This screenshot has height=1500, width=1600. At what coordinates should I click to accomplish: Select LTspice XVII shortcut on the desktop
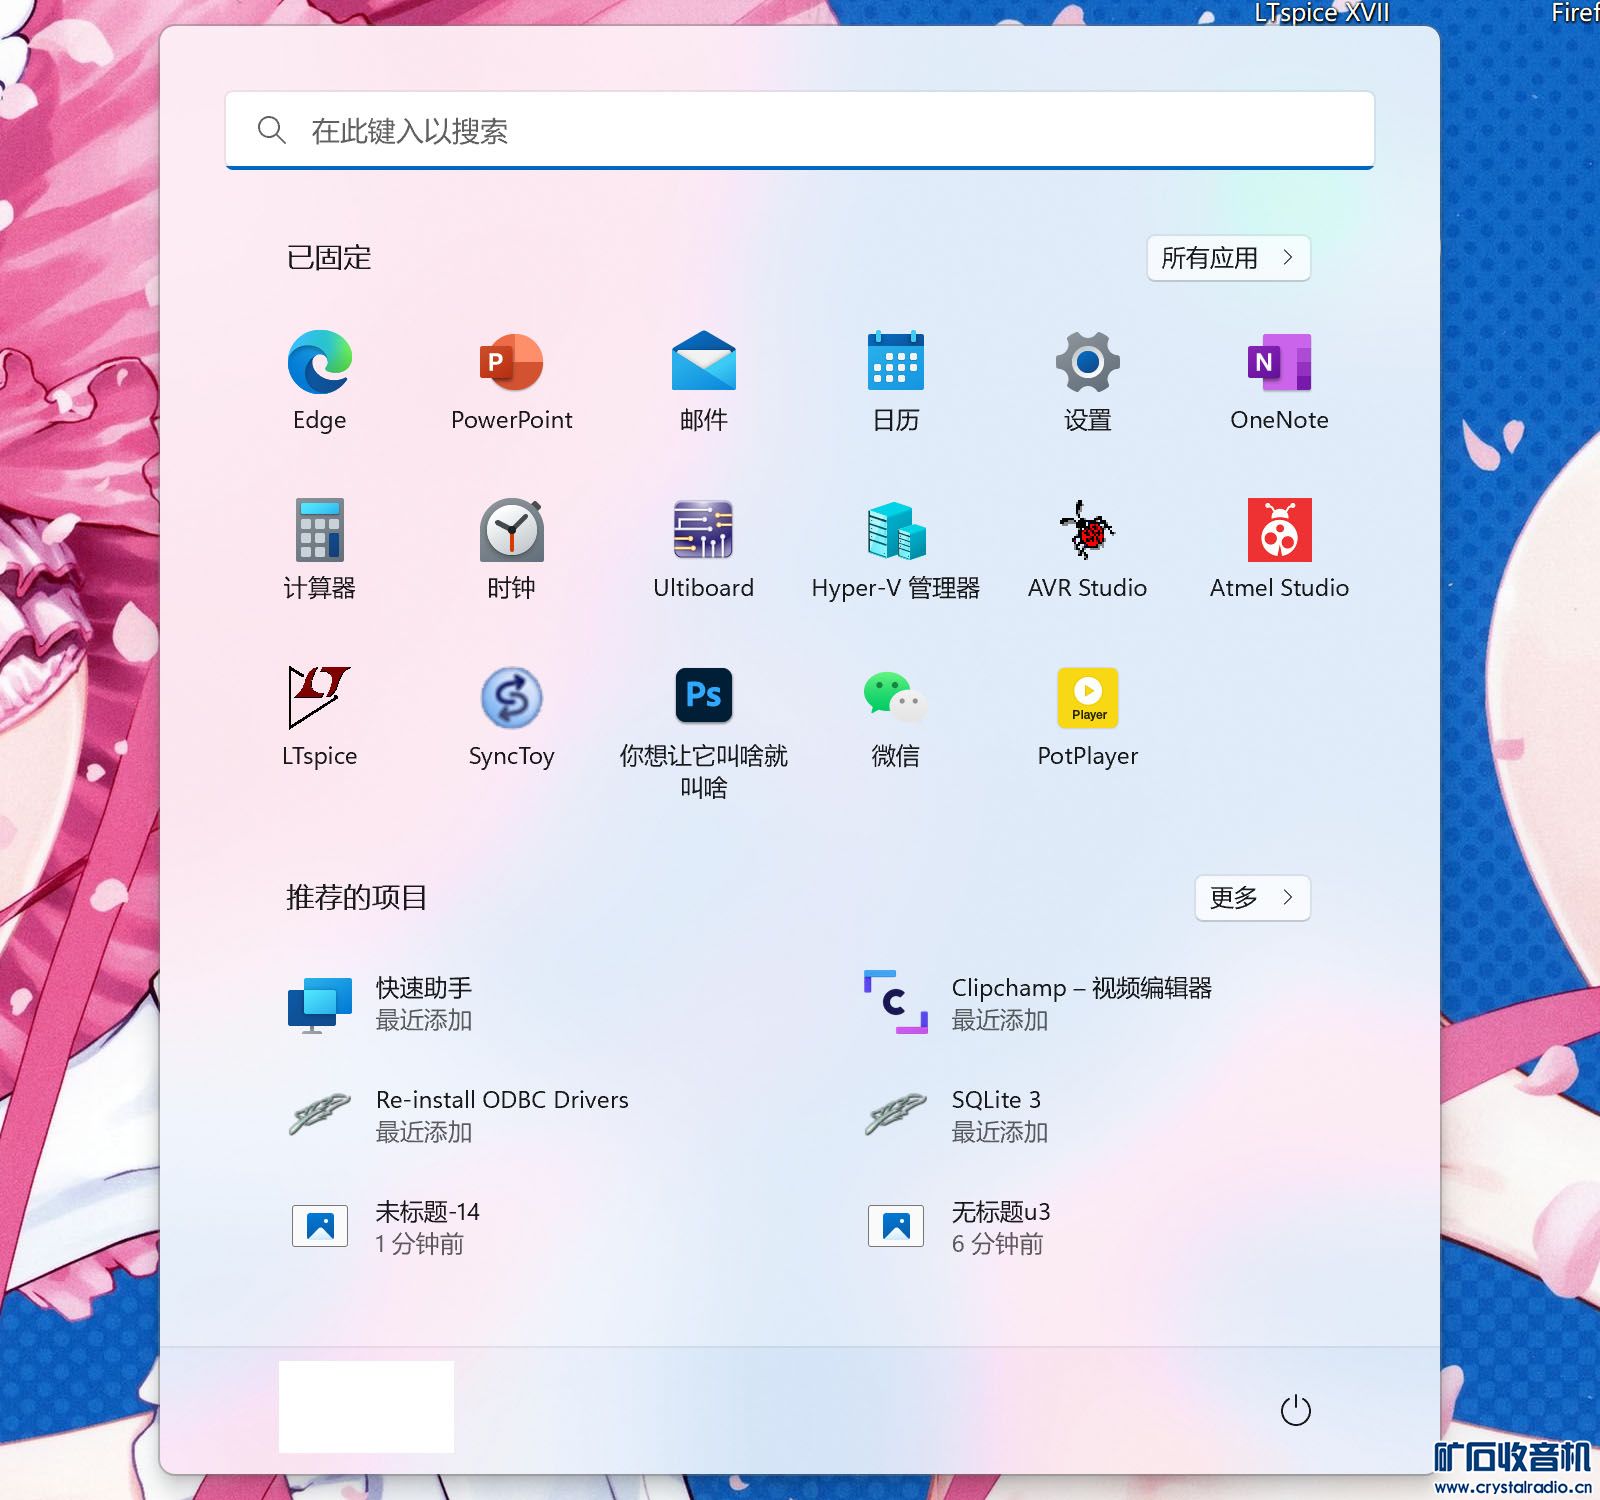tap(1322, 13)
